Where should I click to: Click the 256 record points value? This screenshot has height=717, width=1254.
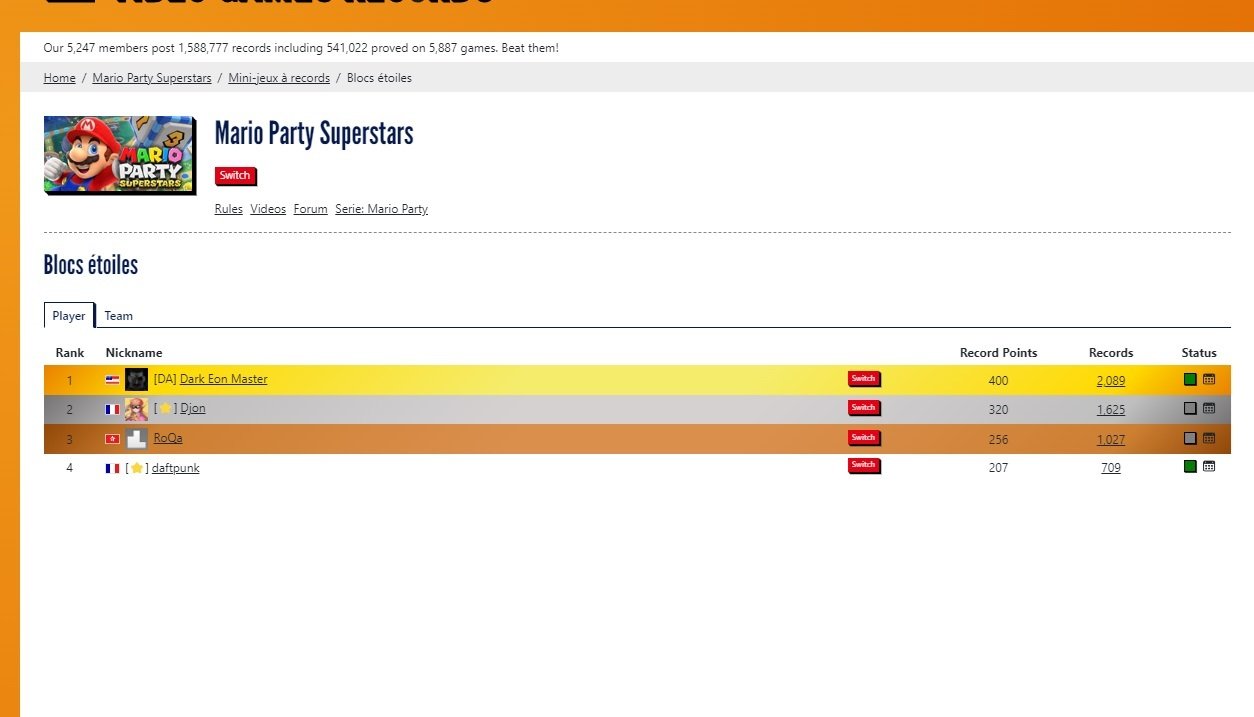[998, 439]
